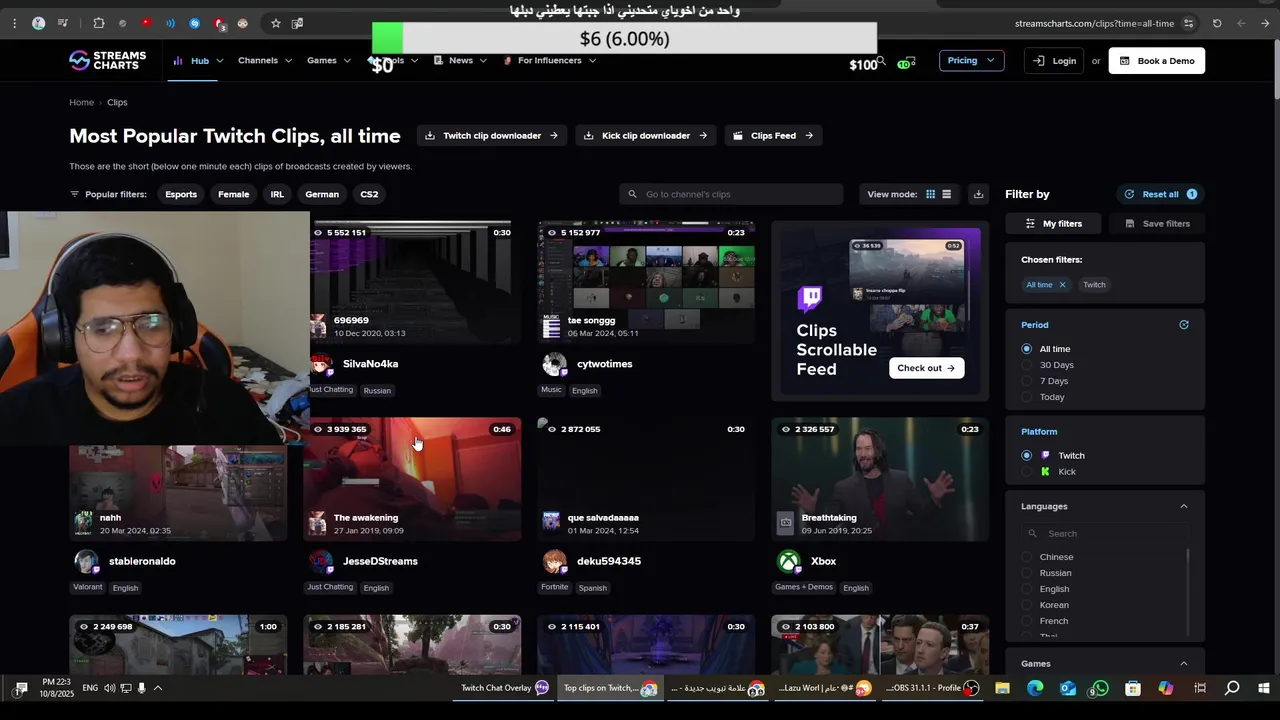This screenshot has width=1280, height=720.
Task: Expand News navigation dropdown
Action: point(461,60)
